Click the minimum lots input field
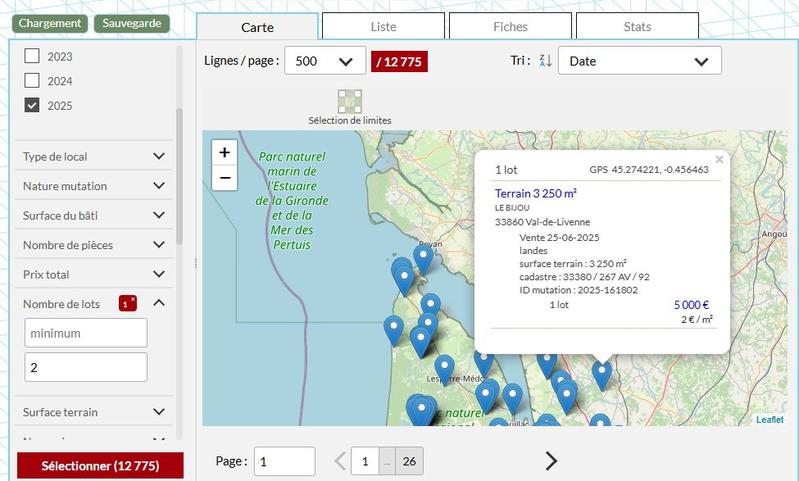 [86, 333]
